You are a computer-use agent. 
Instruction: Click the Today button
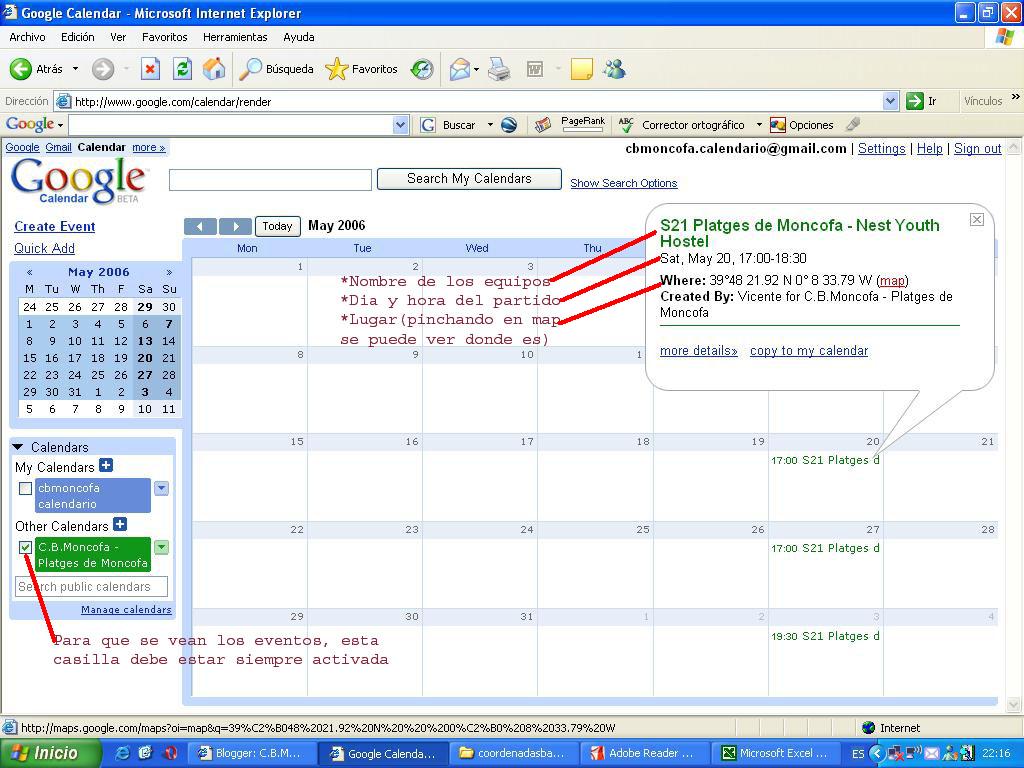[x=278, y=226]
